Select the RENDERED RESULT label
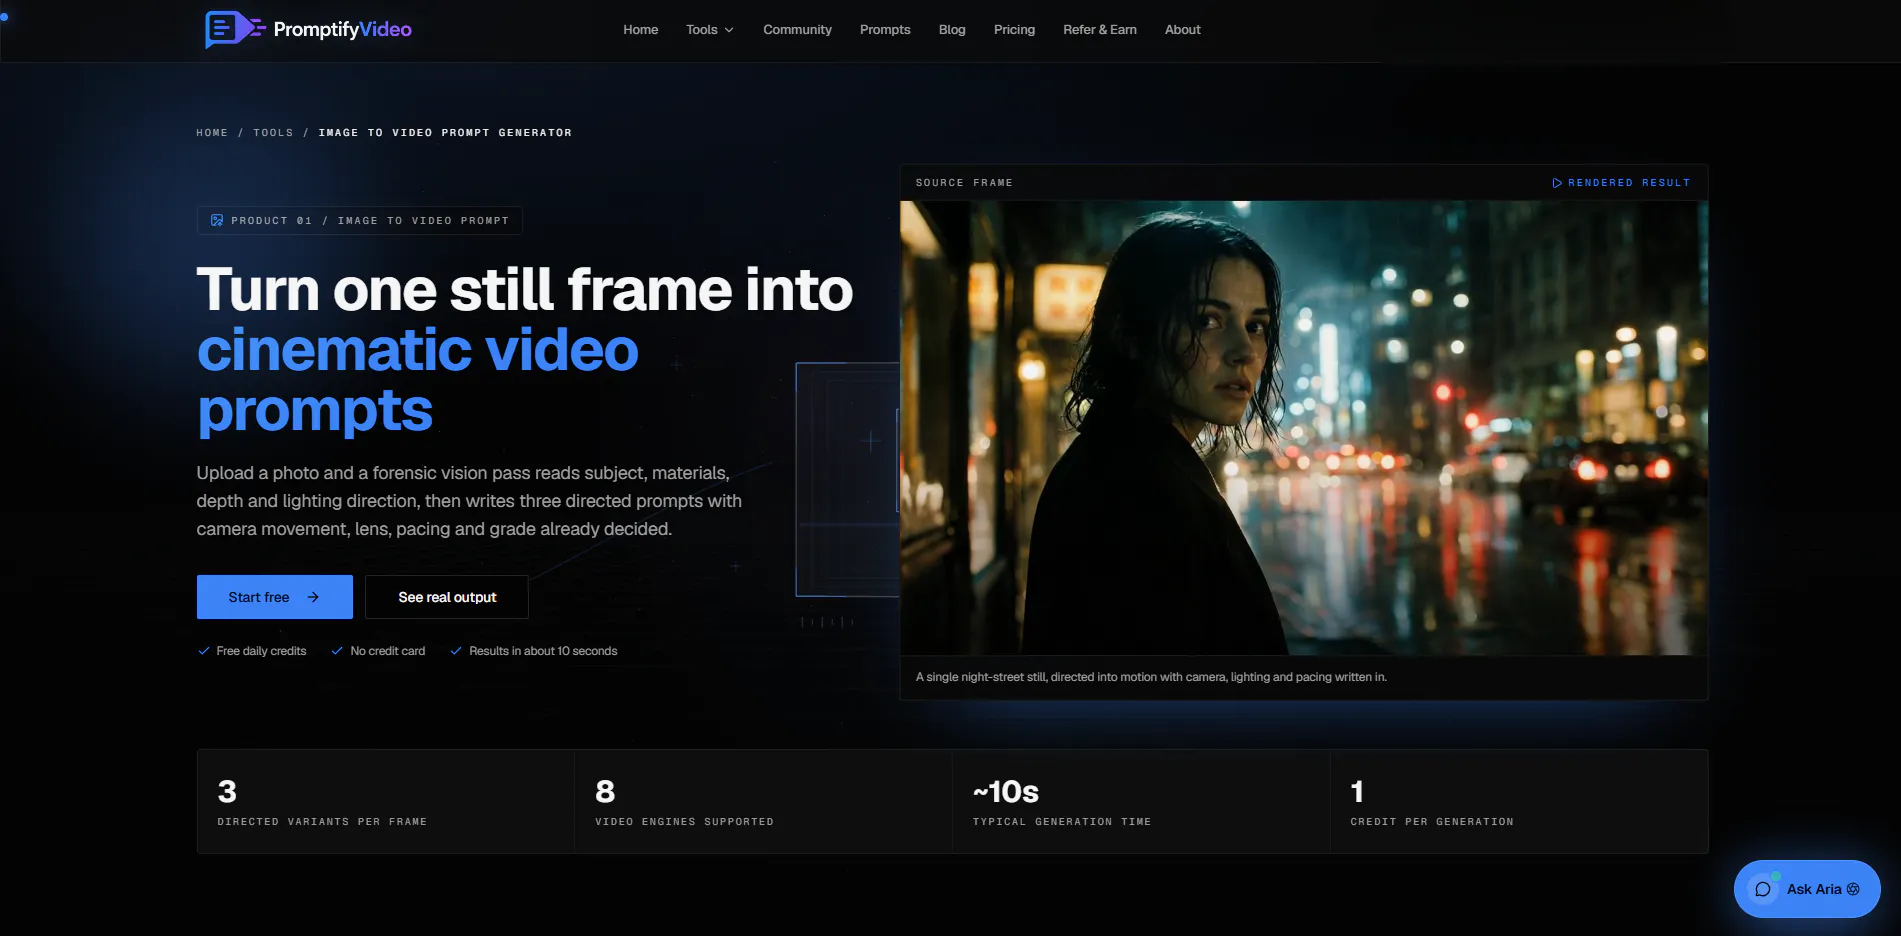This screenshot has width=1901, height=936. click(x=1629, y=183)
